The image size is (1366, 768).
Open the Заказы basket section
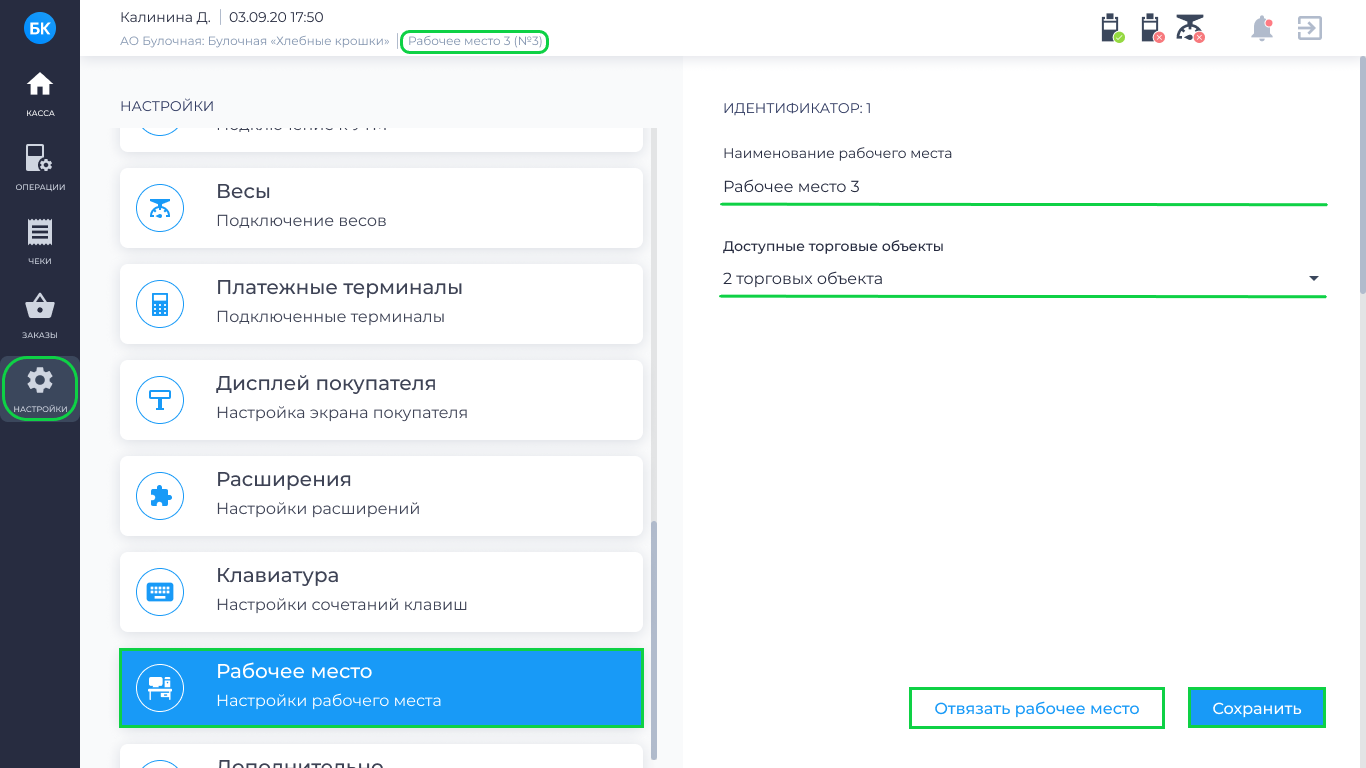40,316
